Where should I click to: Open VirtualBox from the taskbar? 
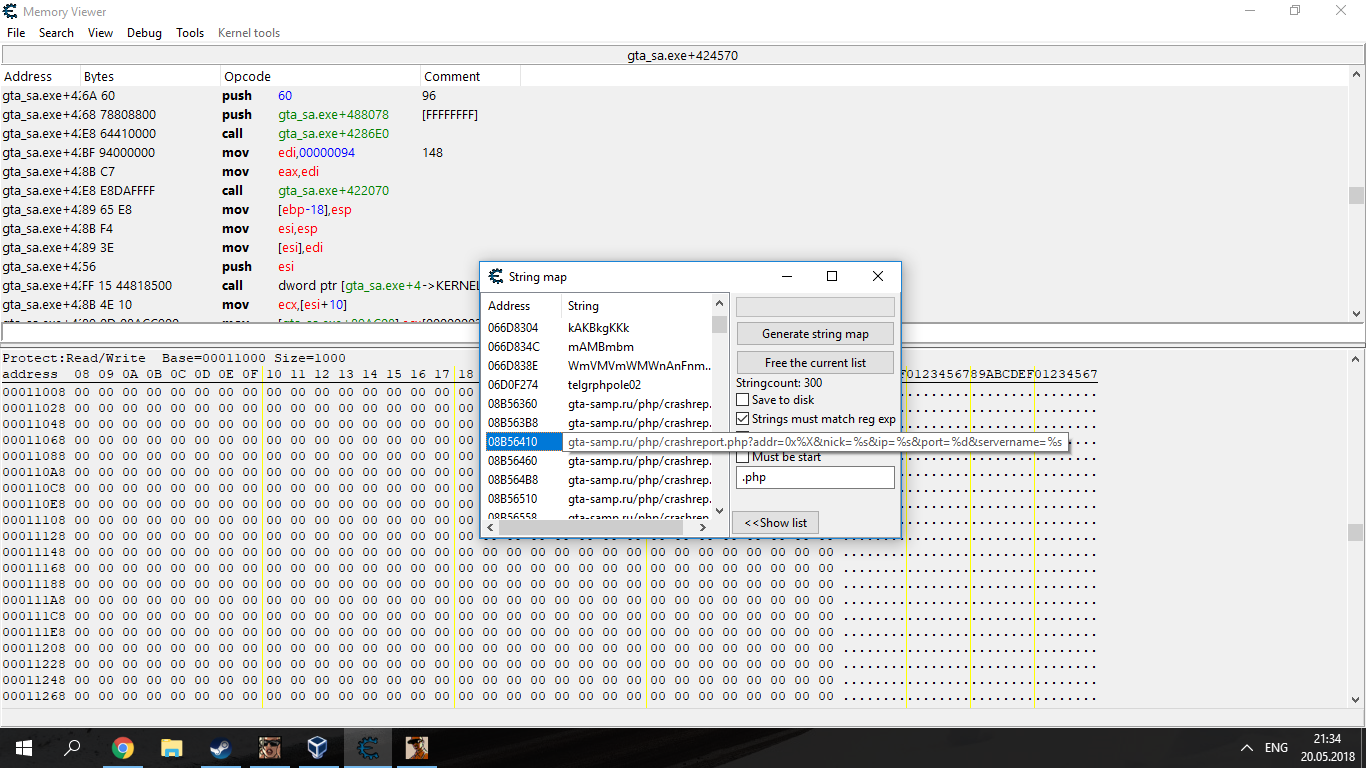318,747
